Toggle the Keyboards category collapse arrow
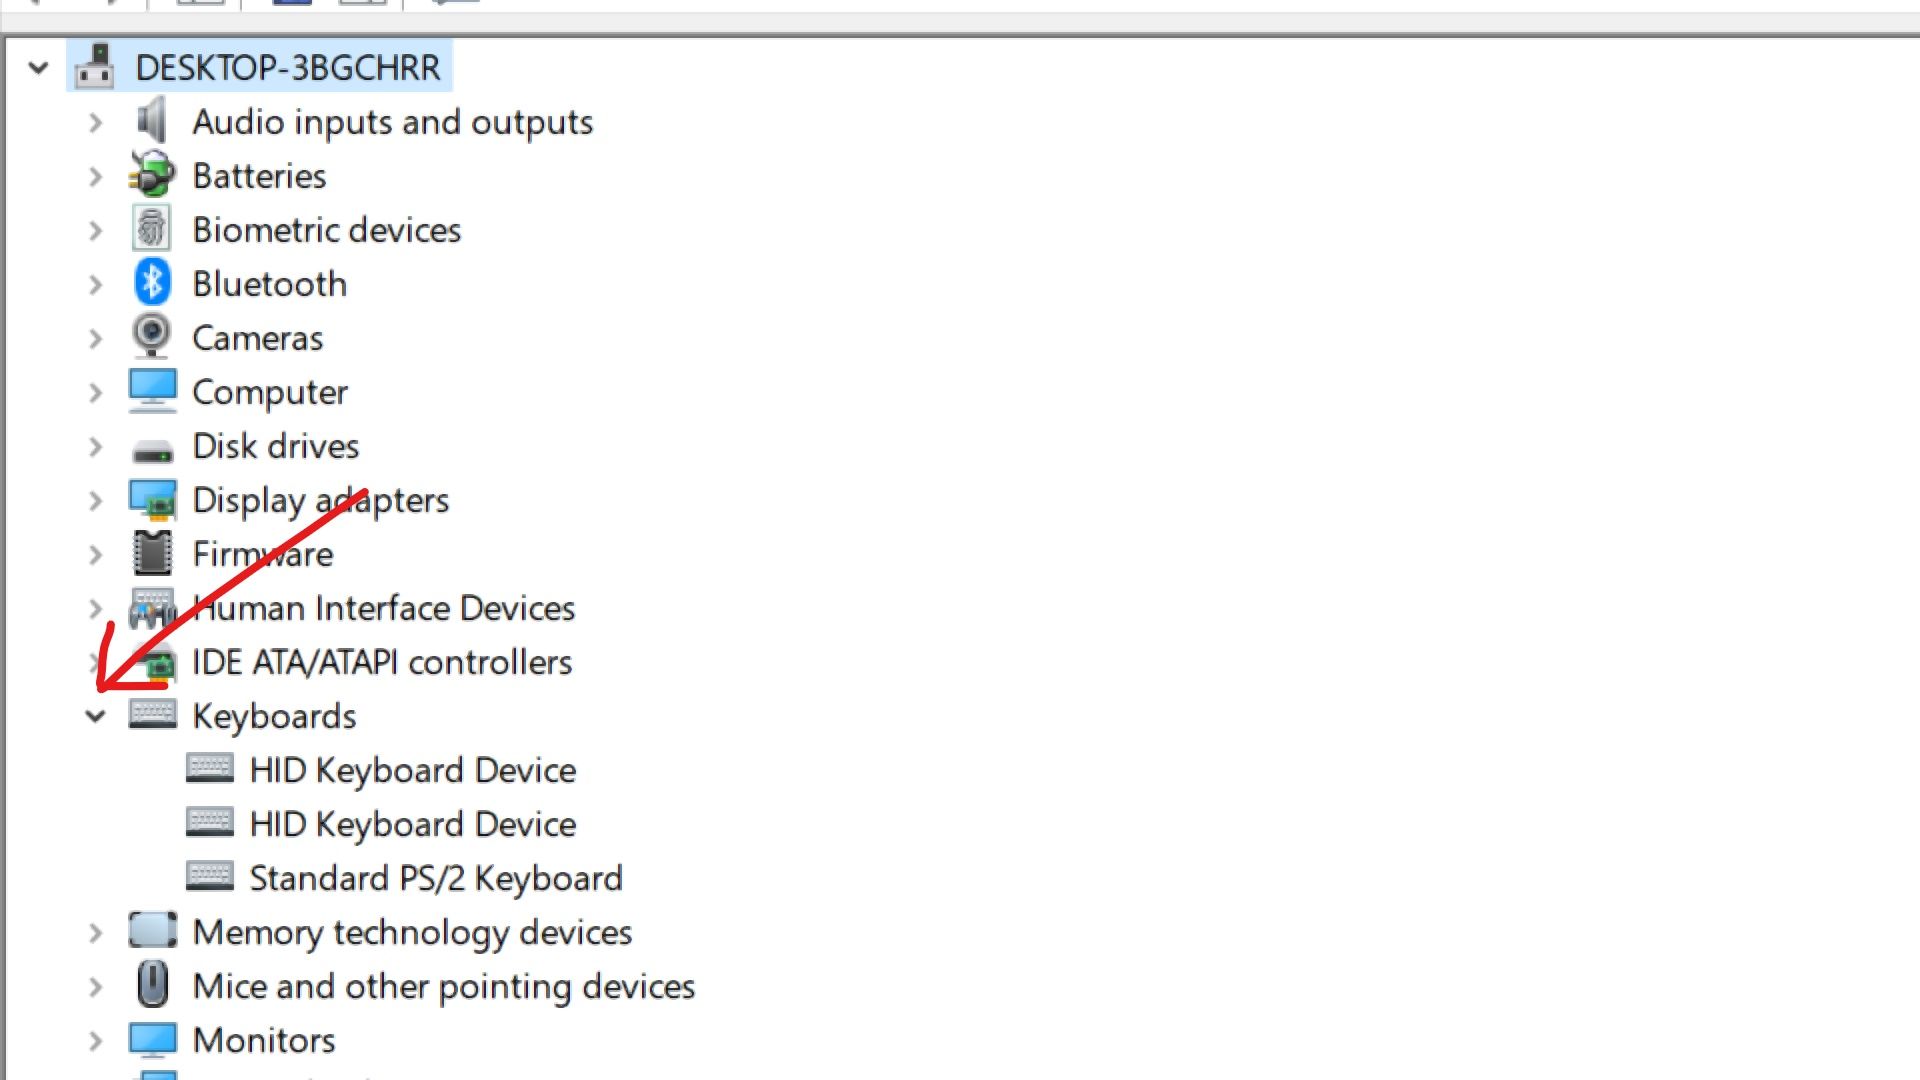 (94, 715)
